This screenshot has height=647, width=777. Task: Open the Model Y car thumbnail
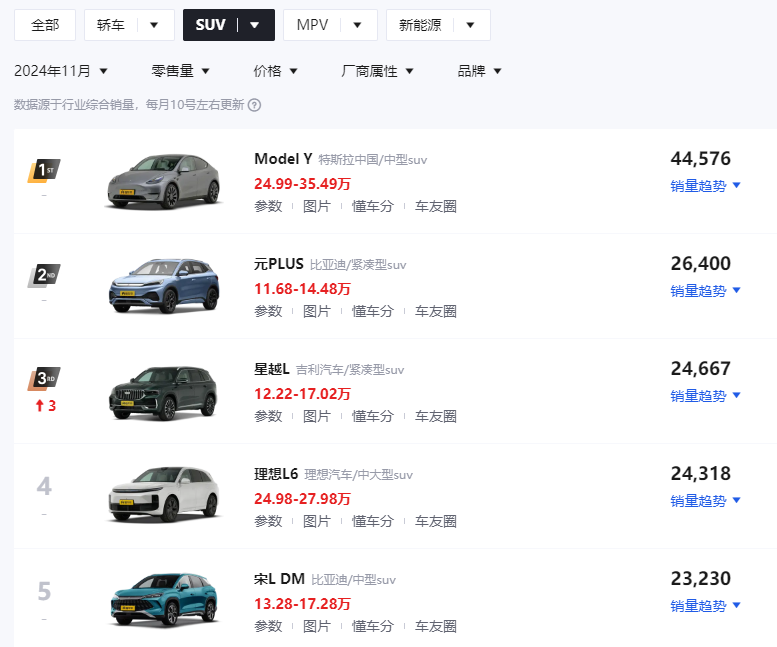[164, 182]
